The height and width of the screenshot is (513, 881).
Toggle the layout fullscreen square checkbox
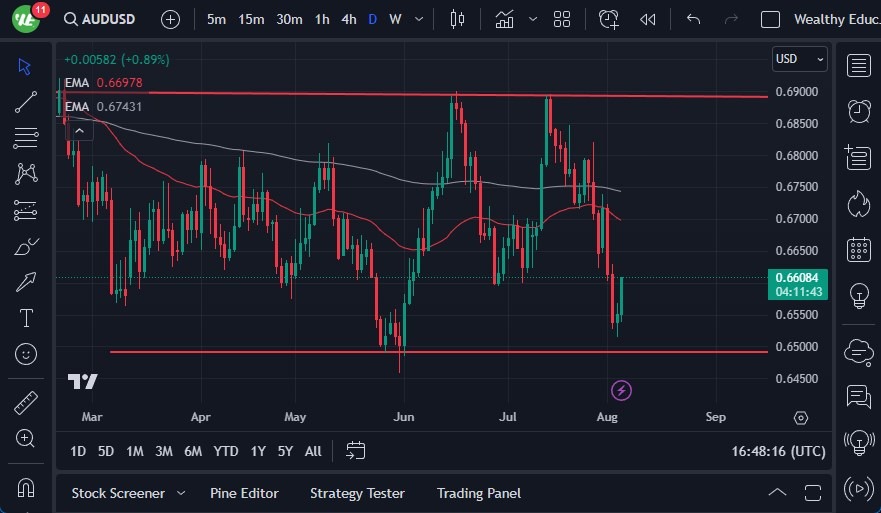pyautogui.click(x=770, y=19)
